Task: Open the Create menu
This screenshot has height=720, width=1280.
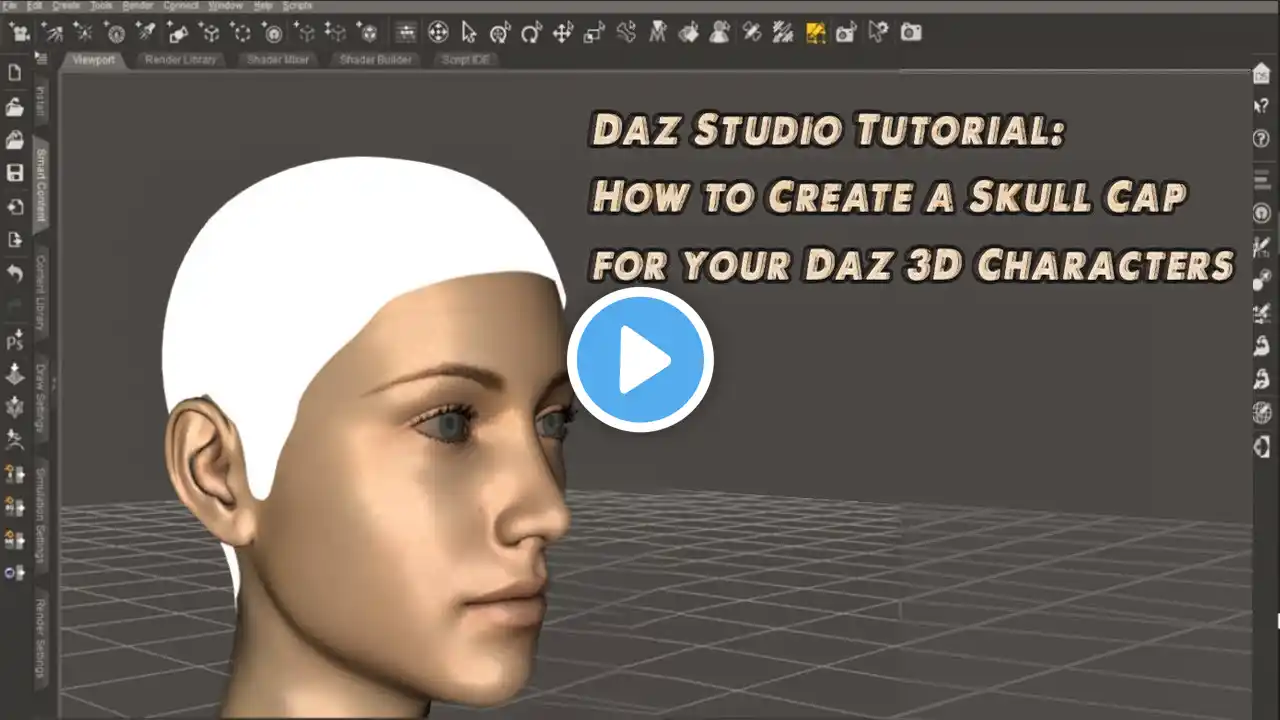Action: [66, 6]
